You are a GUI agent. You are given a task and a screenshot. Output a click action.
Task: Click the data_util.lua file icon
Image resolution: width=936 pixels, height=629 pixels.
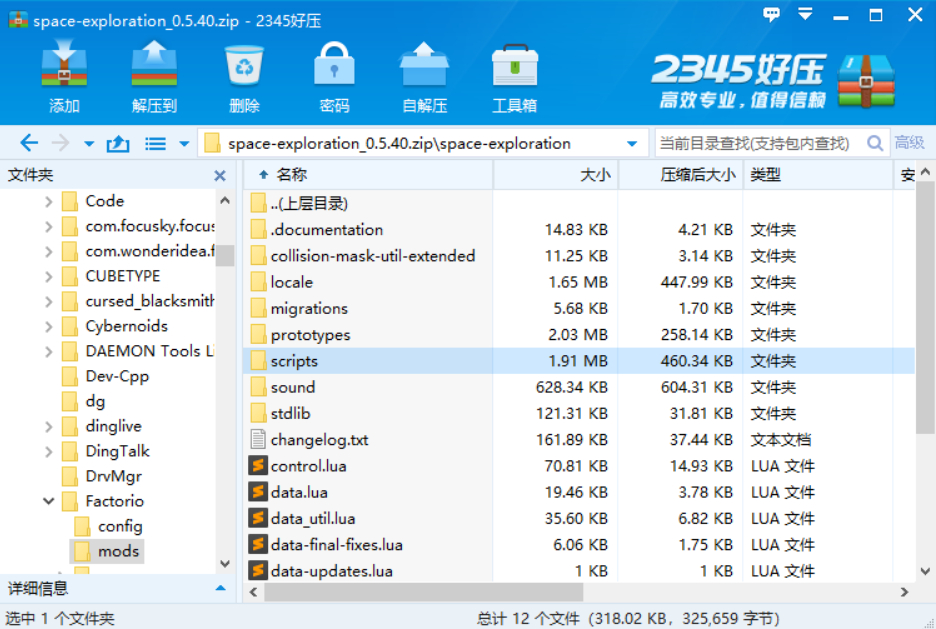258,518
